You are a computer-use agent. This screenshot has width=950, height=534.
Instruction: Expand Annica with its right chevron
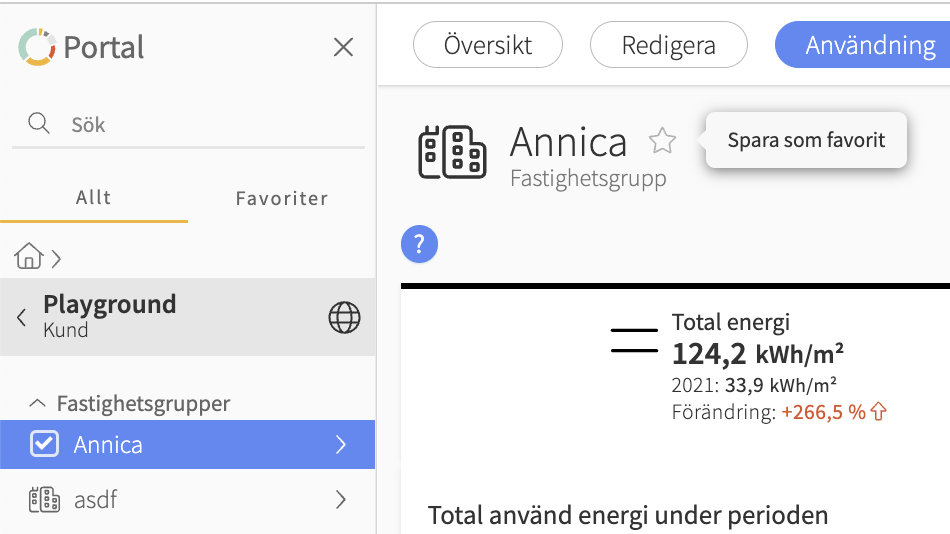point(341,444)
